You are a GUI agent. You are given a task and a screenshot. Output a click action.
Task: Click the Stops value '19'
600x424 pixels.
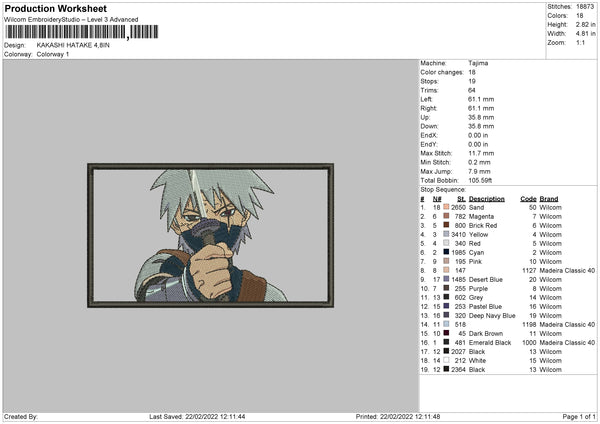coord(472,81)
